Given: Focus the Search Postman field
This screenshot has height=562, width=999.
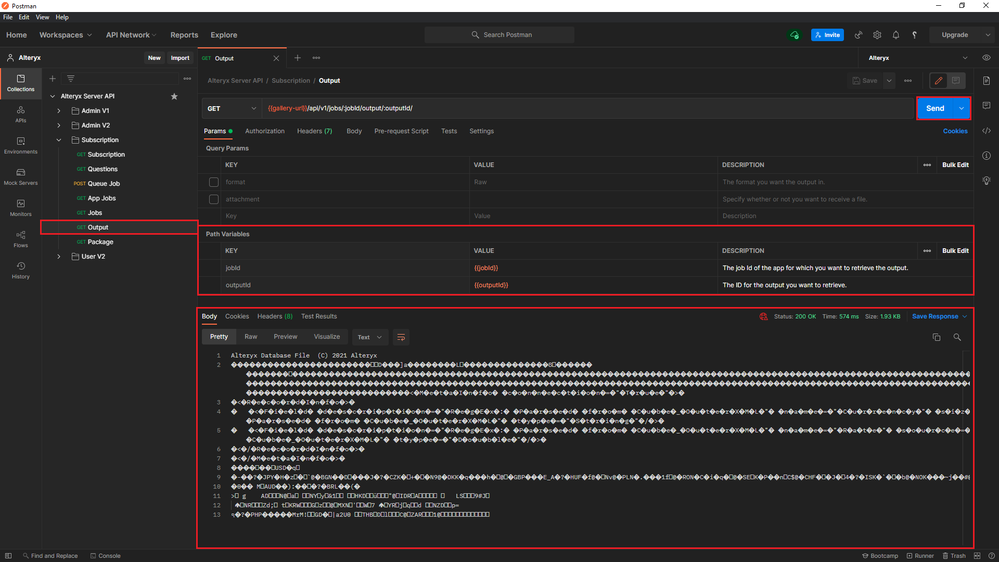Looking at the screenshot, I should click(x=500, y=35).
